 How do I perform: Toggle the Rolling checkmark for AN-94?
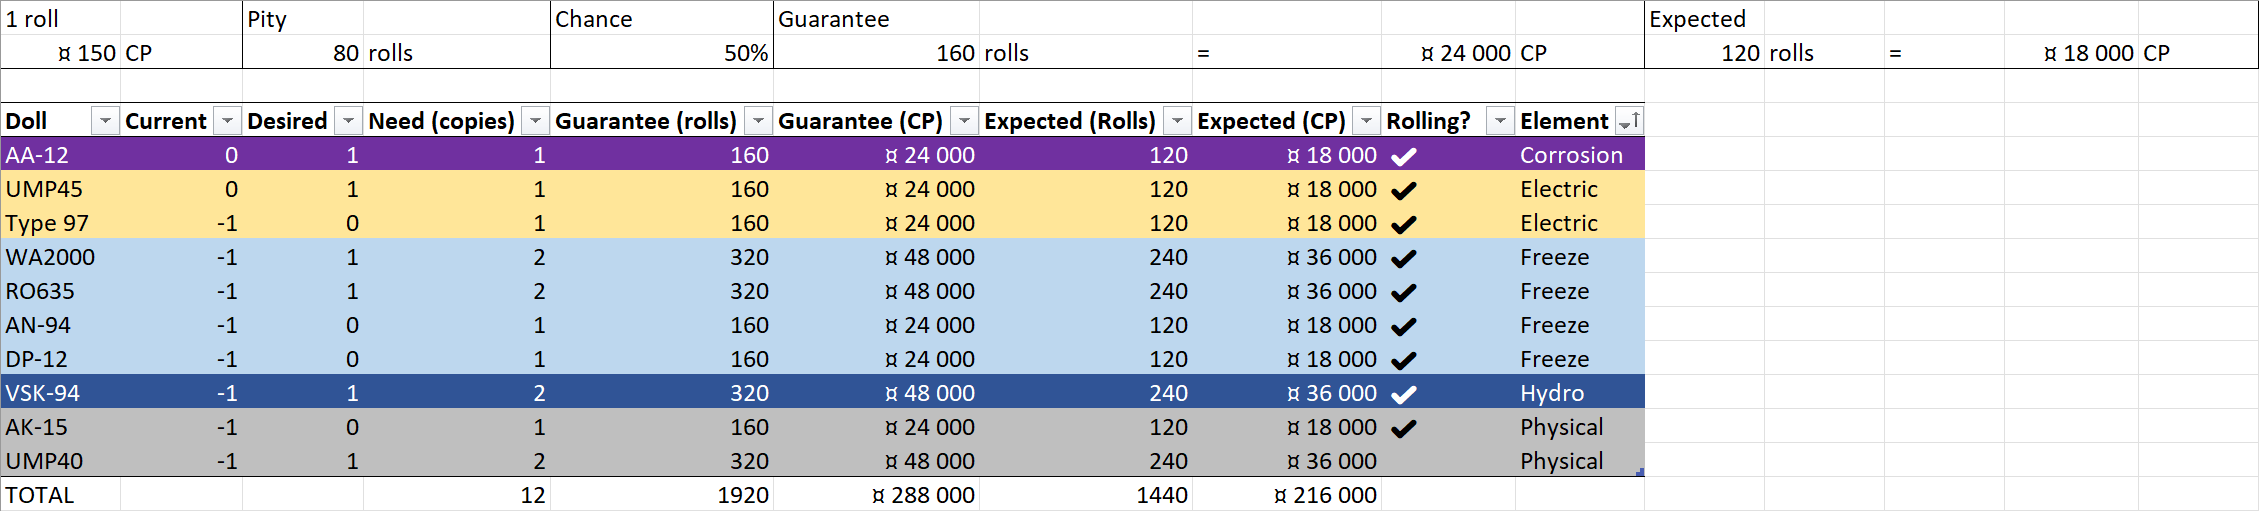click(x=1404, y=326)
